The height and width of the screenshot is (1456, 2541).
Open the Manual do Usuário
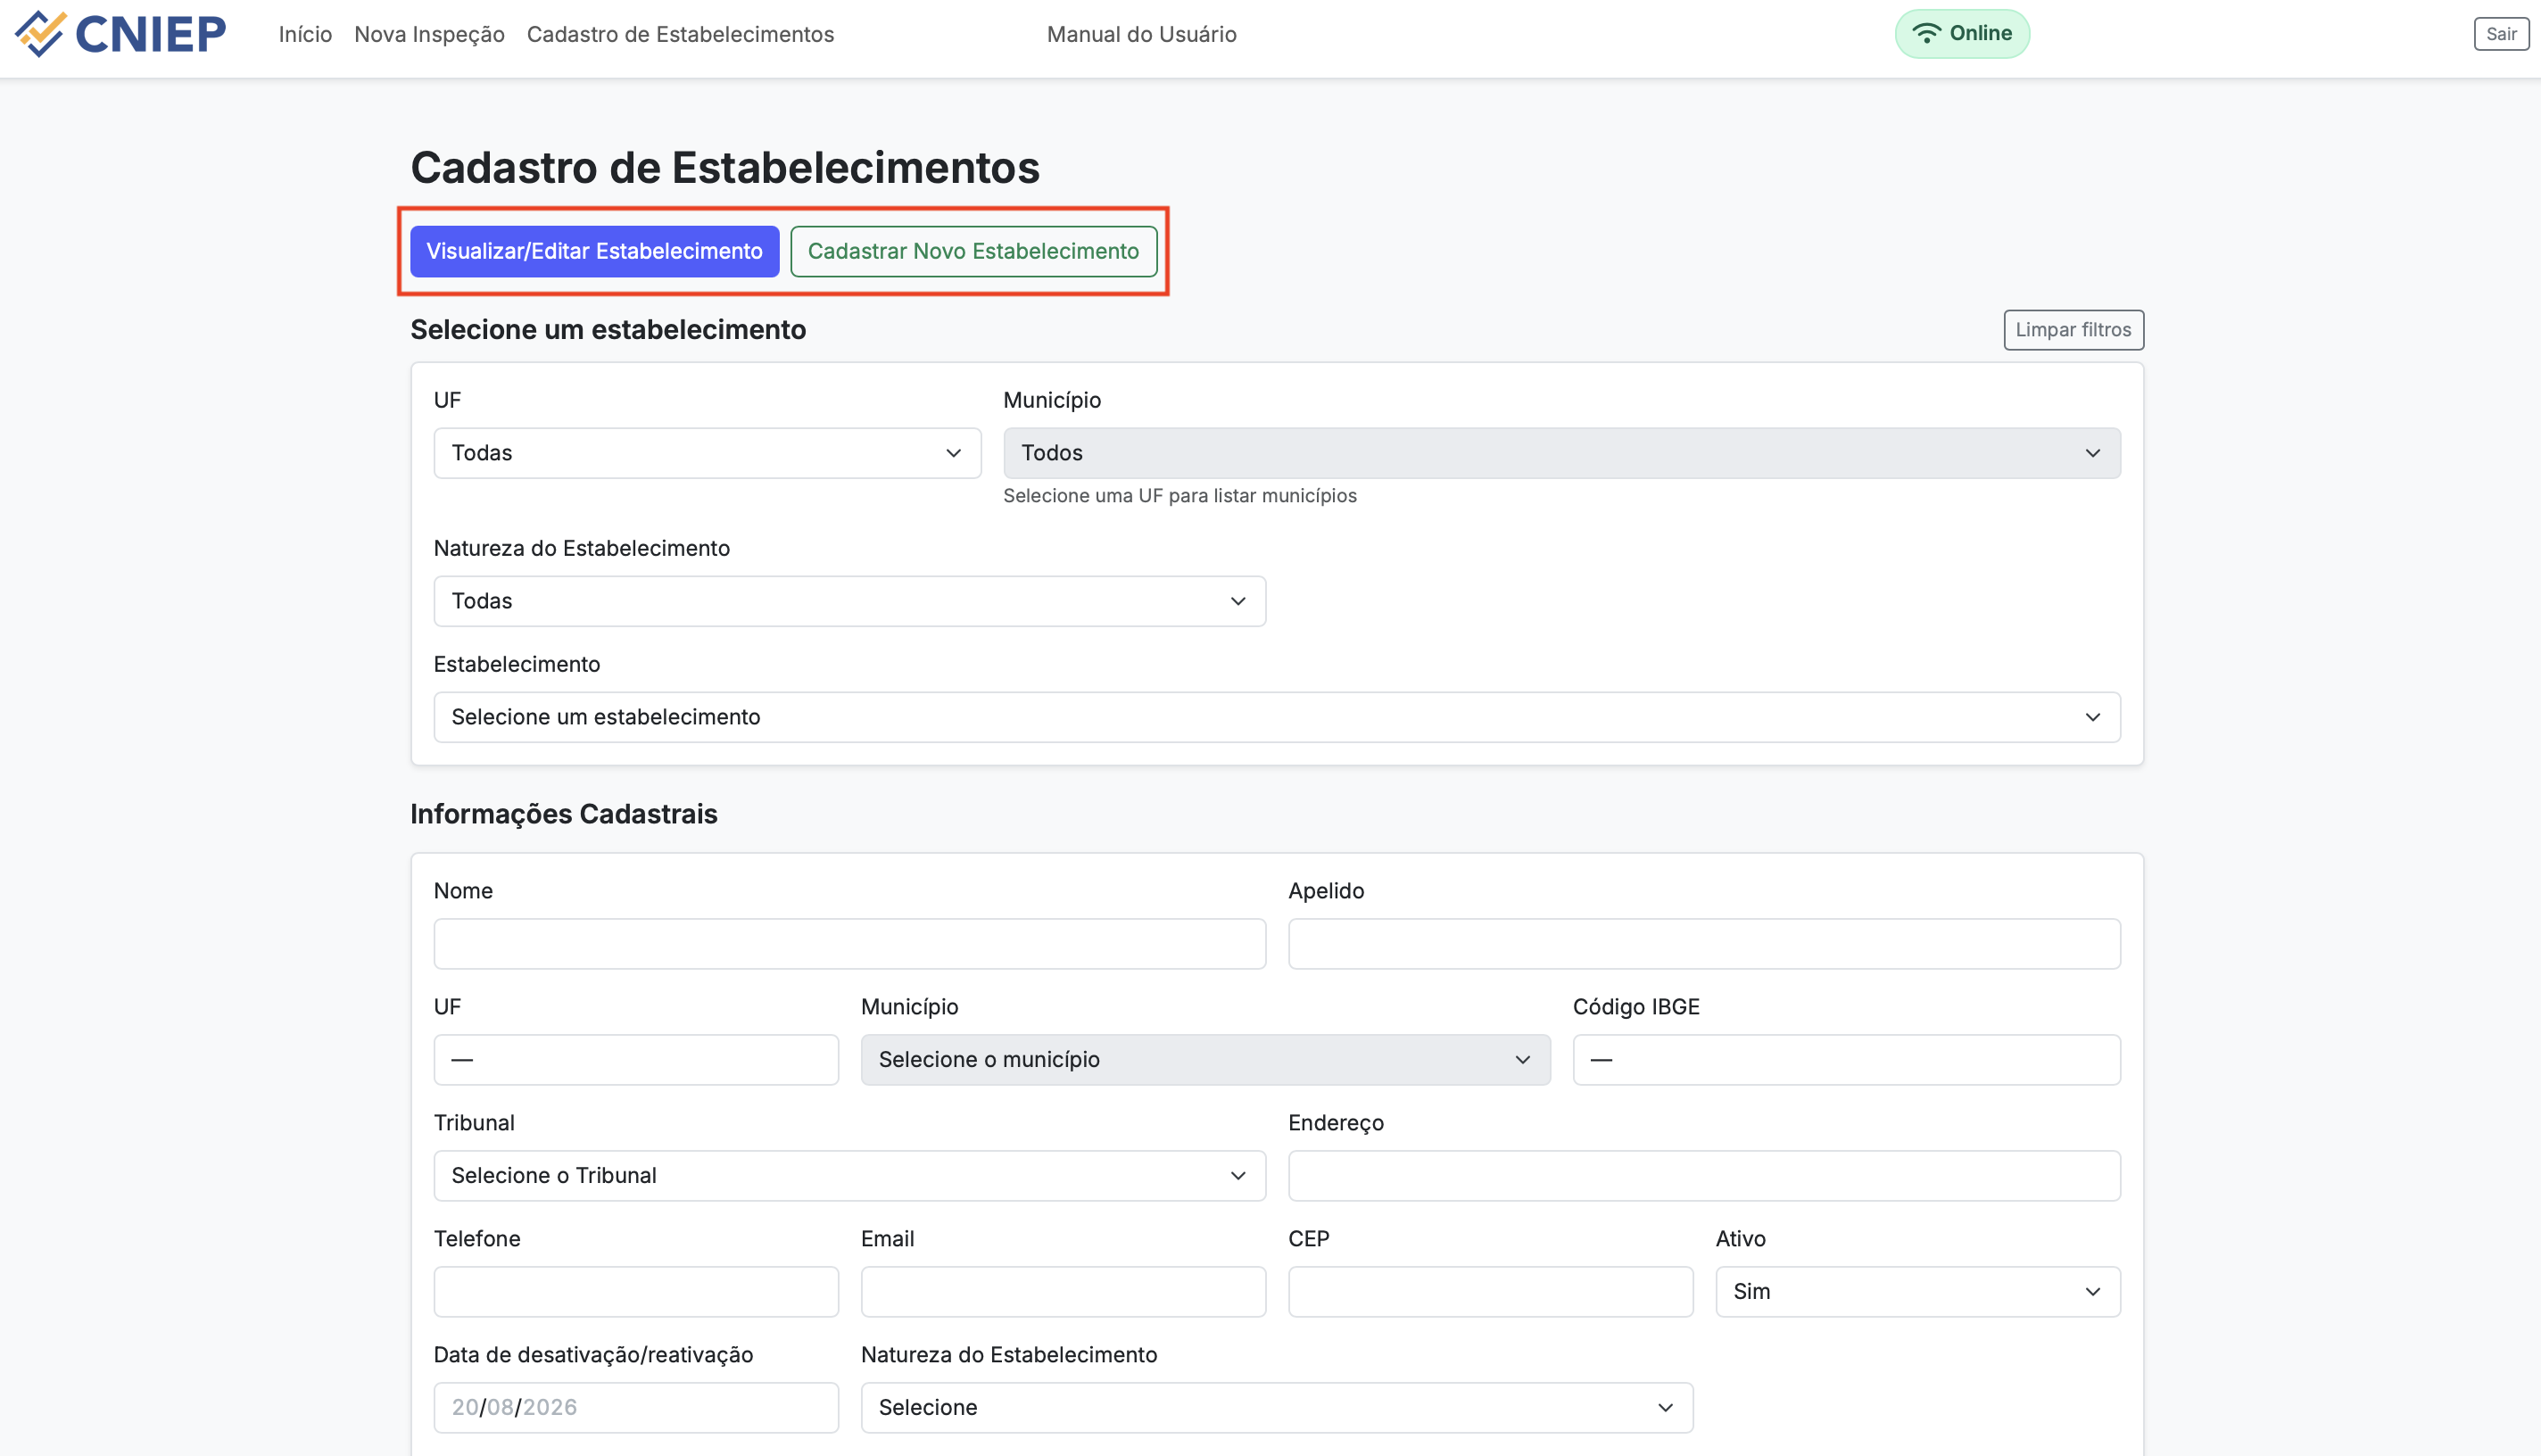point(1141,34)
